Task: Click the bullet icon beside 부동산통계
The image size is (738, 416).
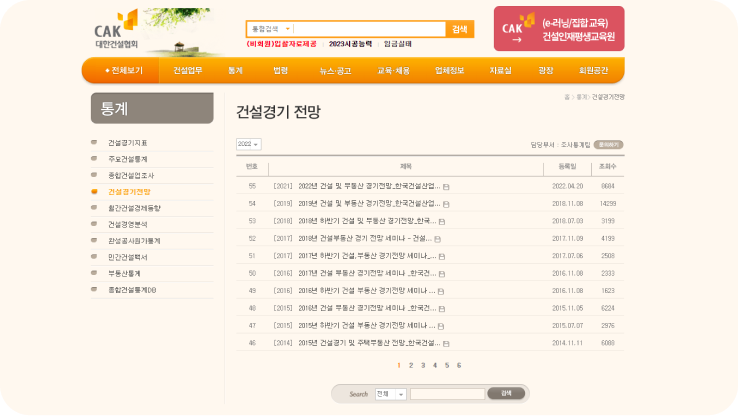Action: pyautogui.click(x=95, y=273)
